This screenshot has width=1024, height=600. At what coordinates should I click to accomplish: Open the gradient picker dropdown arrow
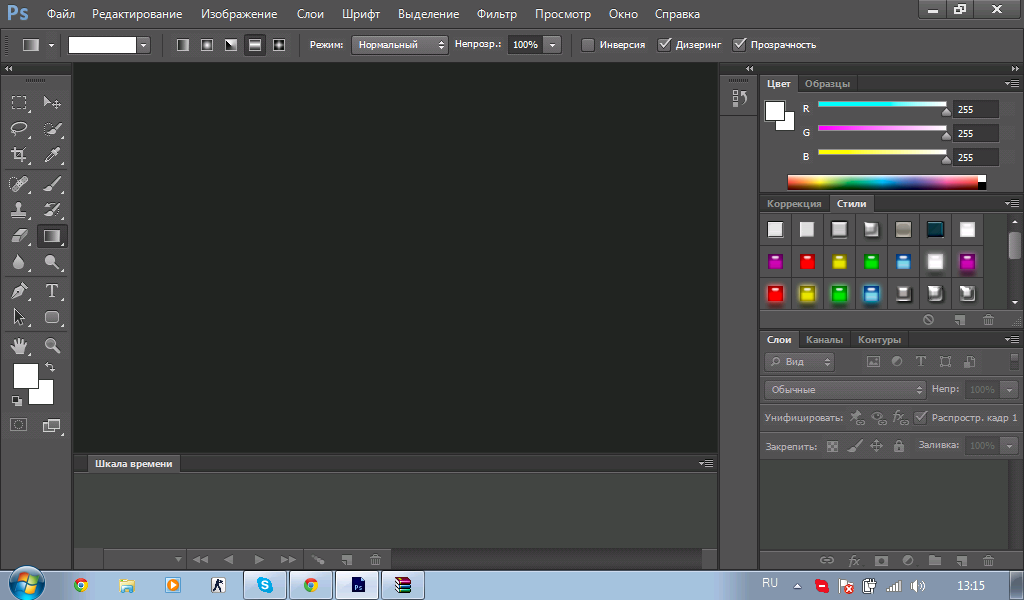pyautogui.click(x=144, y=45)
